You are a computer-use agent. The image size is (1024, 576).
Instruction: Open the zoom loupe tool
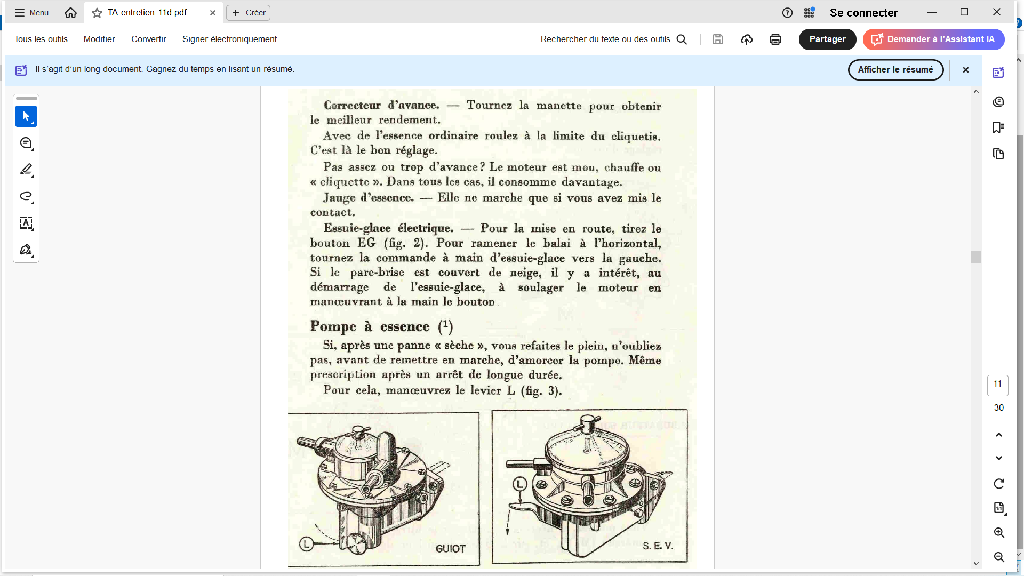(25, 143)
